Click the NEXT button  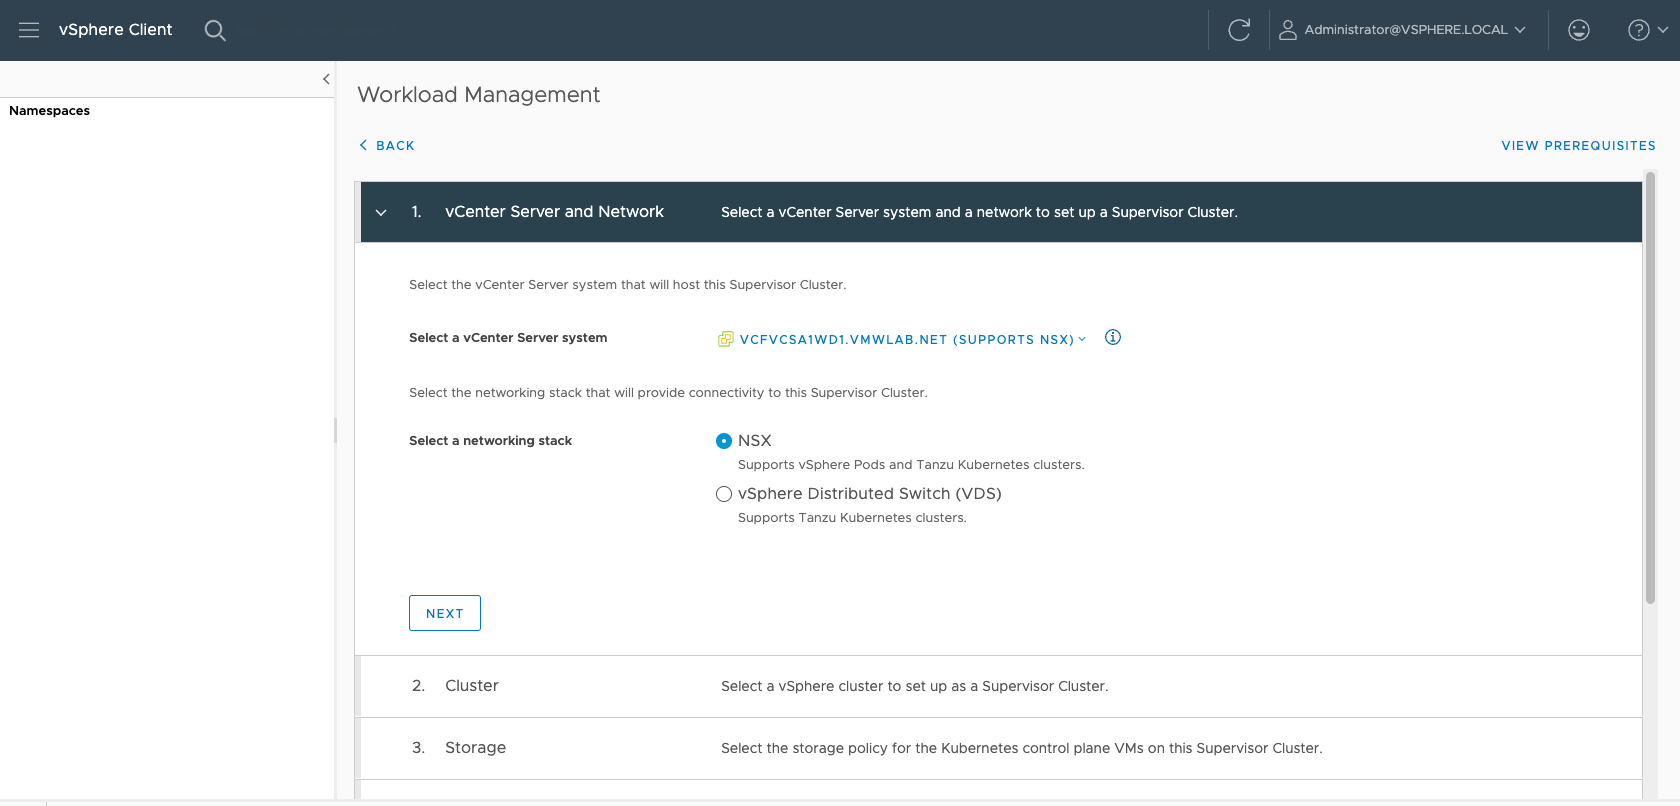pyautogui.click(x=445, y=613)
